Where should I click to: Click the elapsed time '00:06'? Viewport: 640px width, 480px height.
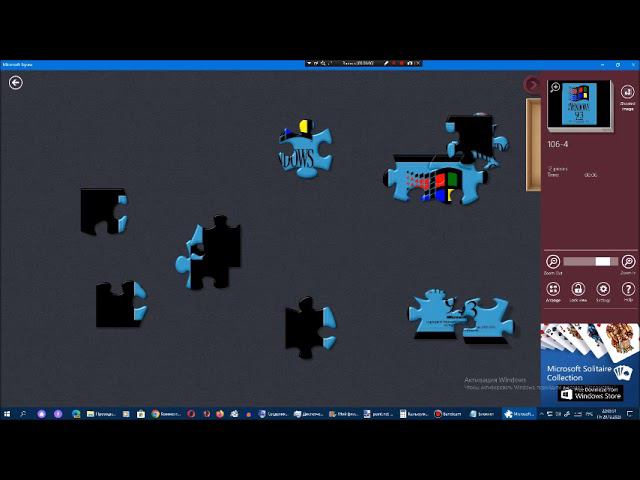point(590,175)
